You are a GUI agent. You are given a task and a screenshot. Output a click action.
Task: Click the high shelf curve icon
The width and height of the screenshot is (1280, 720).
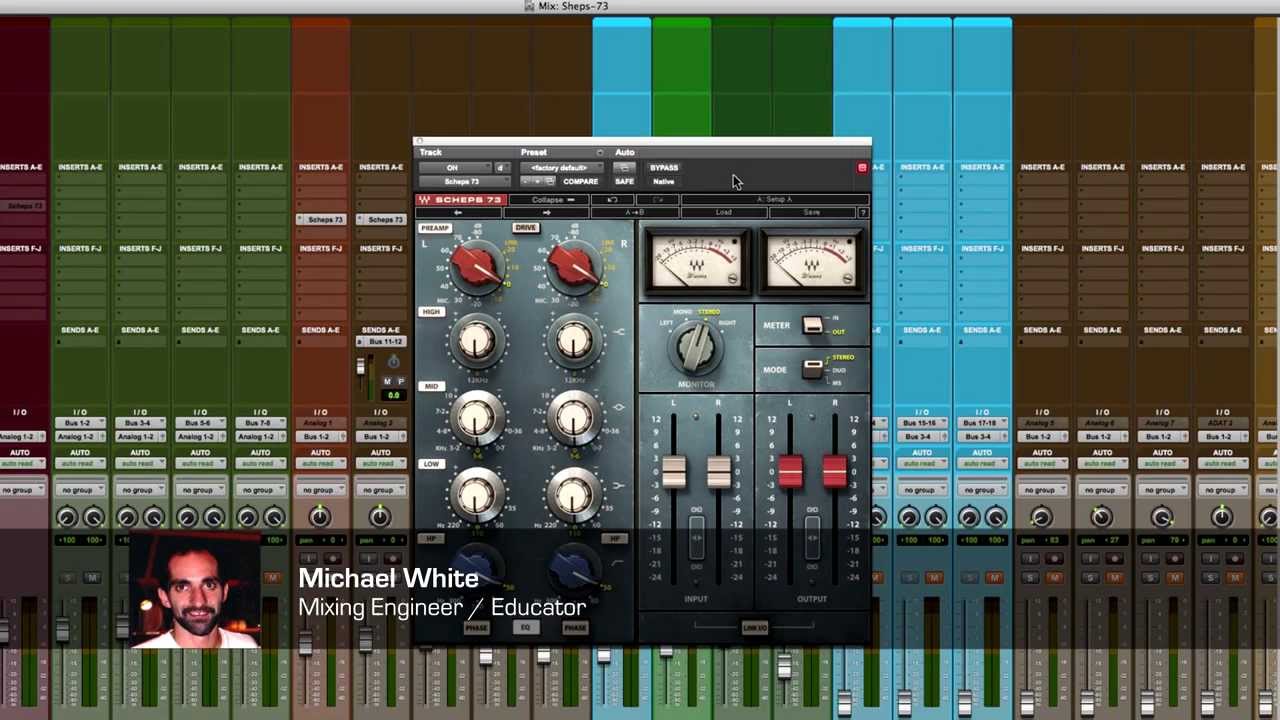click(x=619, y=332)
